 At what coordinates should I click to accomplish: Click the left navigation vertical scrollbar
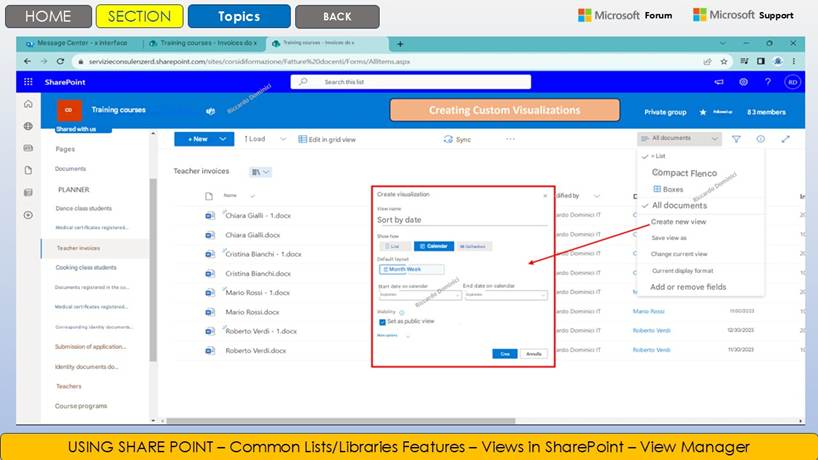pos(153,270)
